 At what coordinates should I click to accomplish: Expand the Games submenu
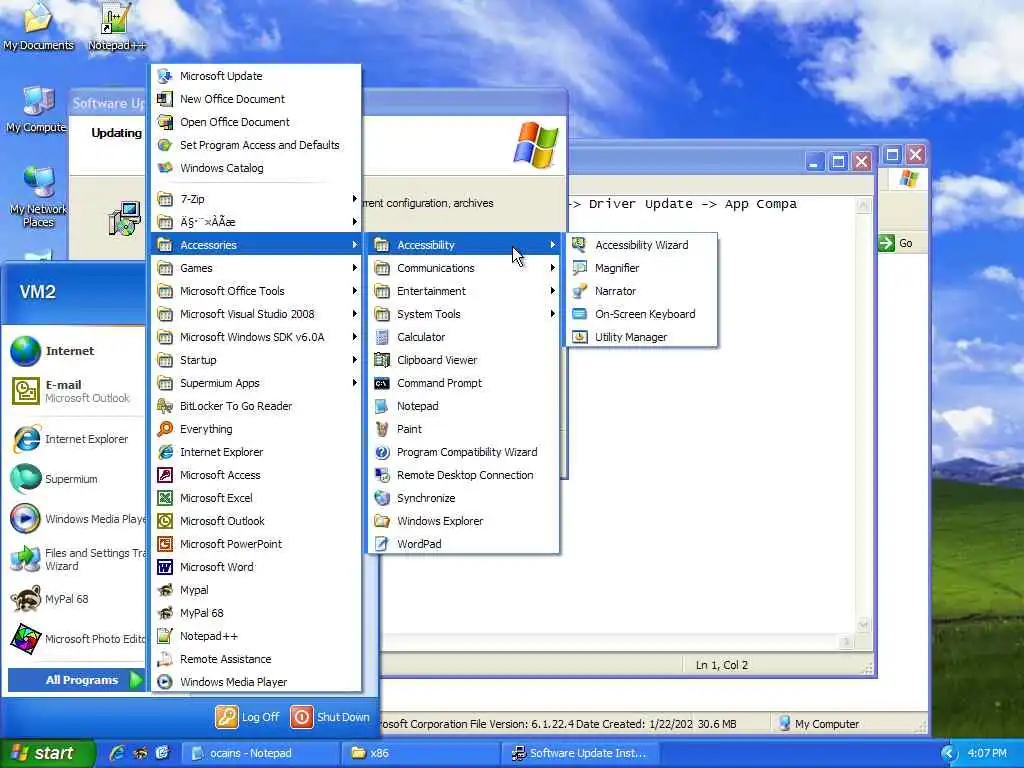257,268
